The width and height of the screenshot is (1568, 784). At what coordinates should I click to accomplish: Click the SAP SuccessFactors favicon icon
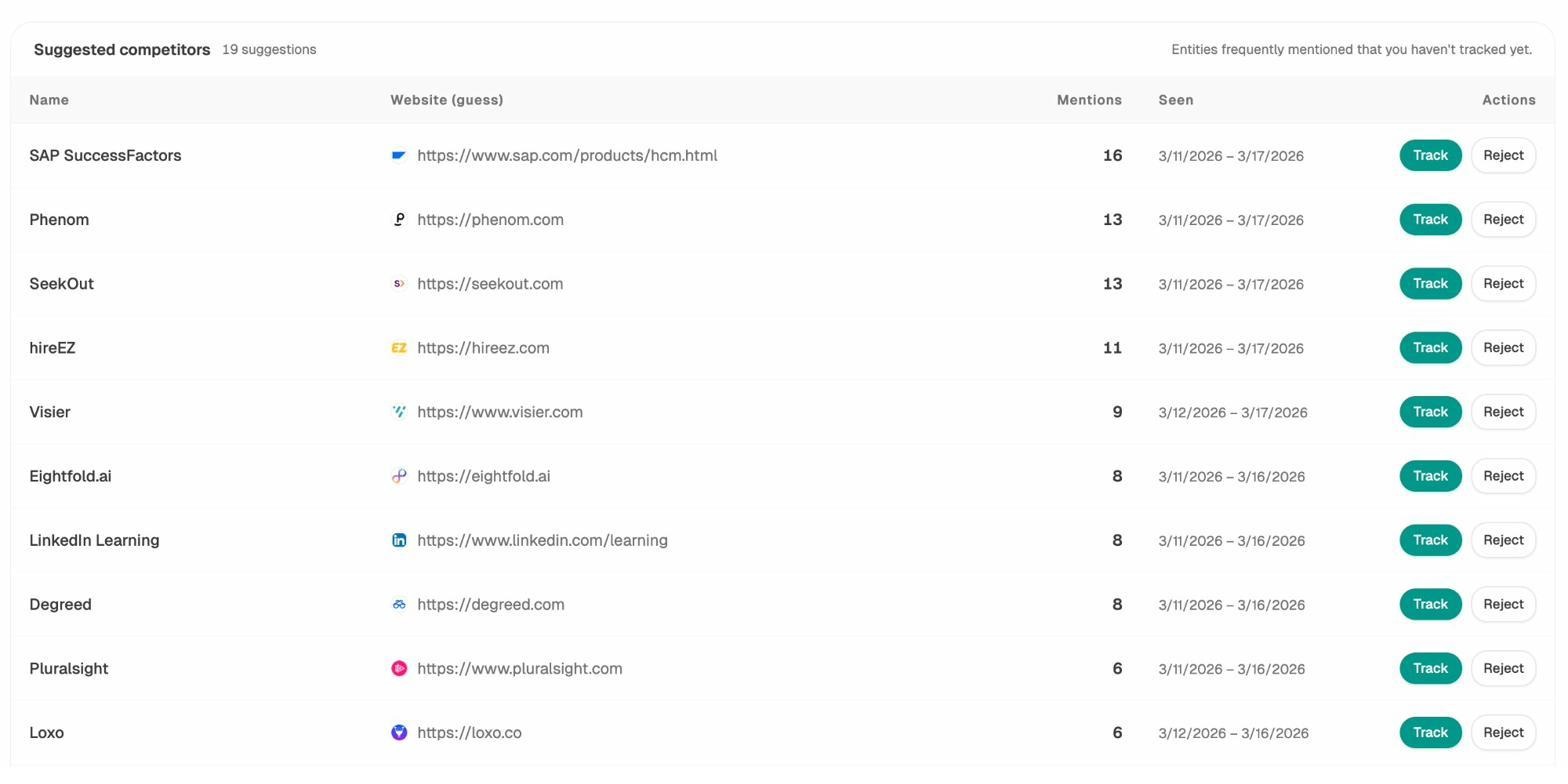(x=399, y=156)
